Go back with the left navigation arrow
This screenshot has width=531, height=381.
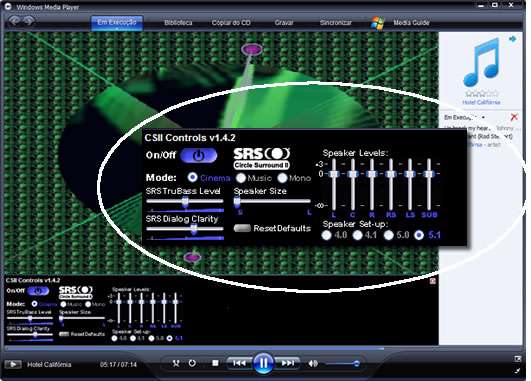[x=14, y=20]
